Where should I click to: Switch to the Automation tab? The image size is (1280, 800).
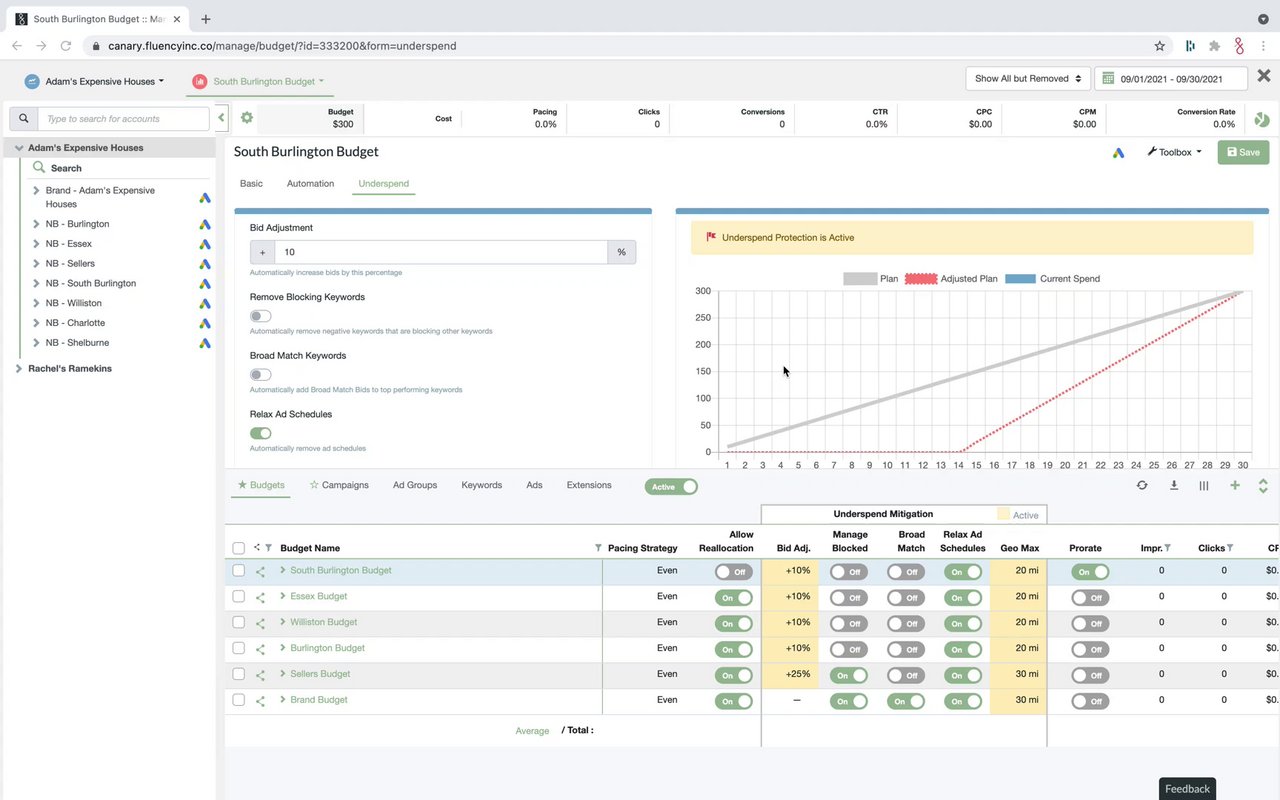[310, 184]
